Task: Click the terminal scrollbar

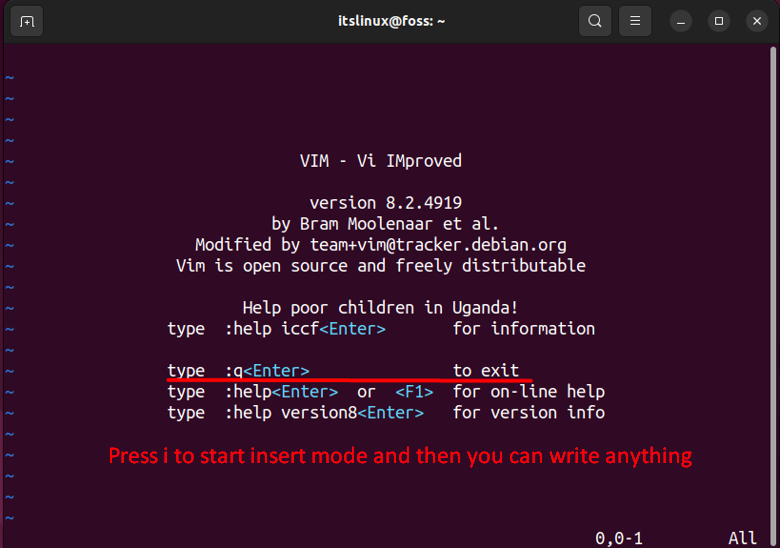Action: click(773, 294)
